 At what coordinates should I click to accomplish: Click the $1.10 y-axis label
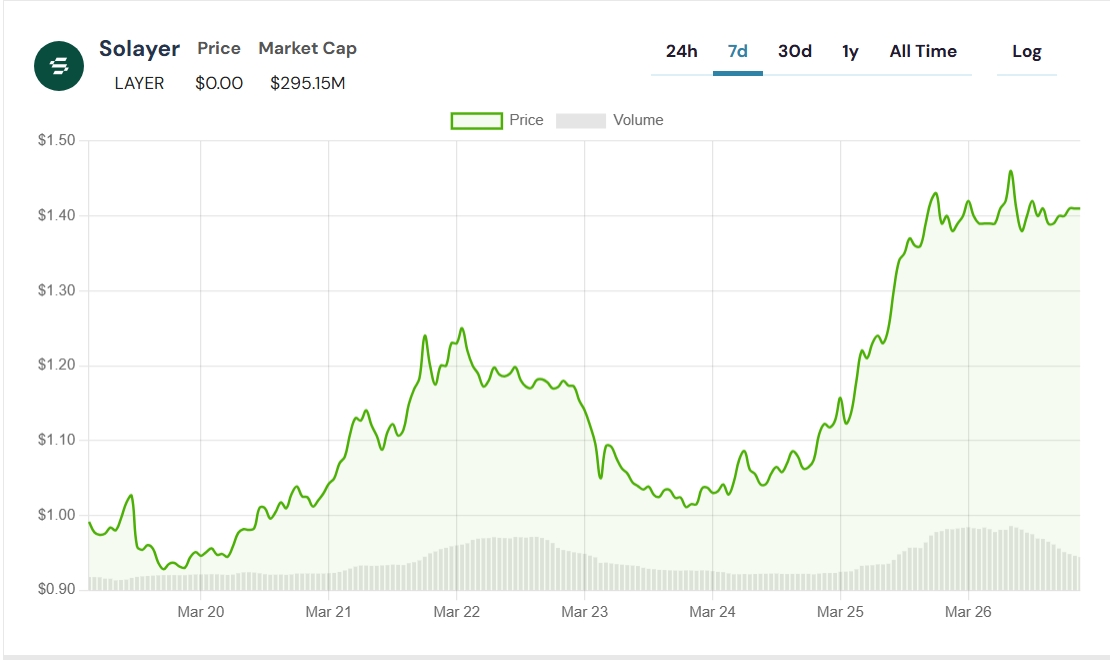[x=57, y=440]
